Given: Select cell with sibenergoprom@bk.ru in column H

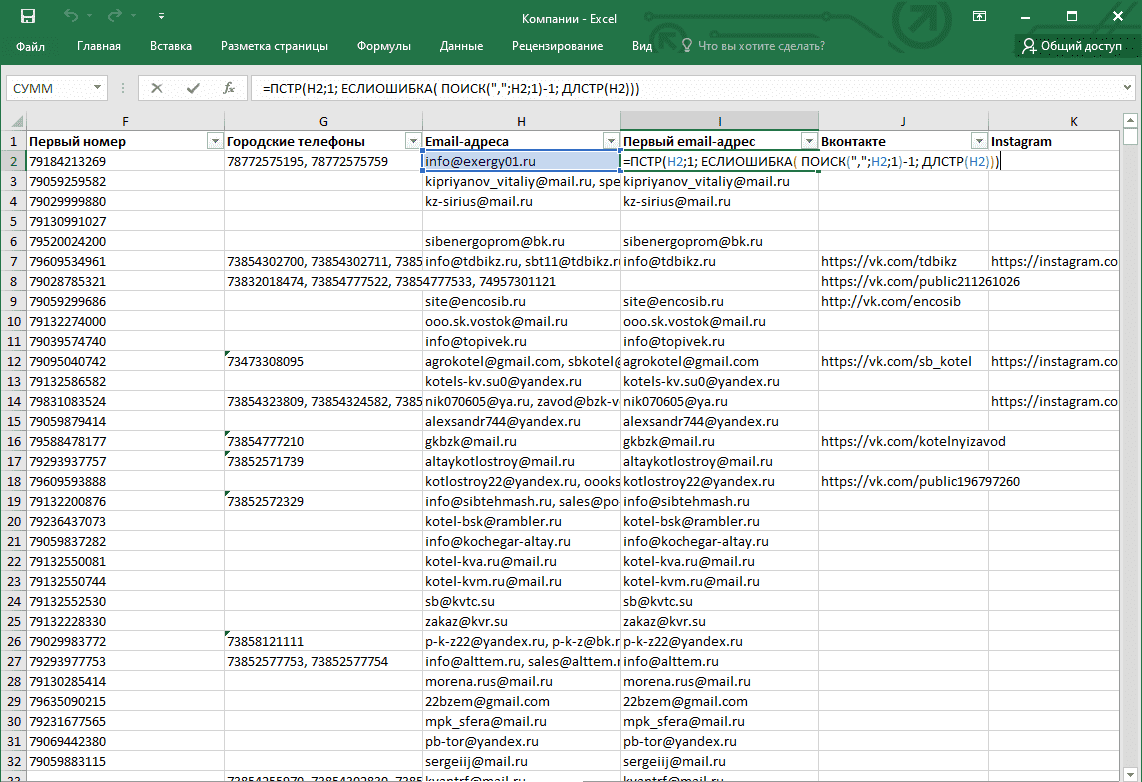Looking at the screenshot, I should [x=521, y=242].
